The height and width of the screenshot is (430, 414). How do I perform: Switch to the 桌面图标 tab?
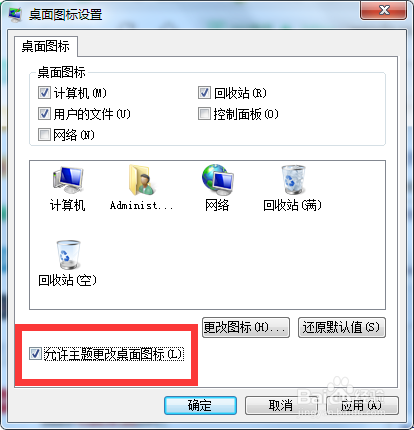[x=46, y=46]
